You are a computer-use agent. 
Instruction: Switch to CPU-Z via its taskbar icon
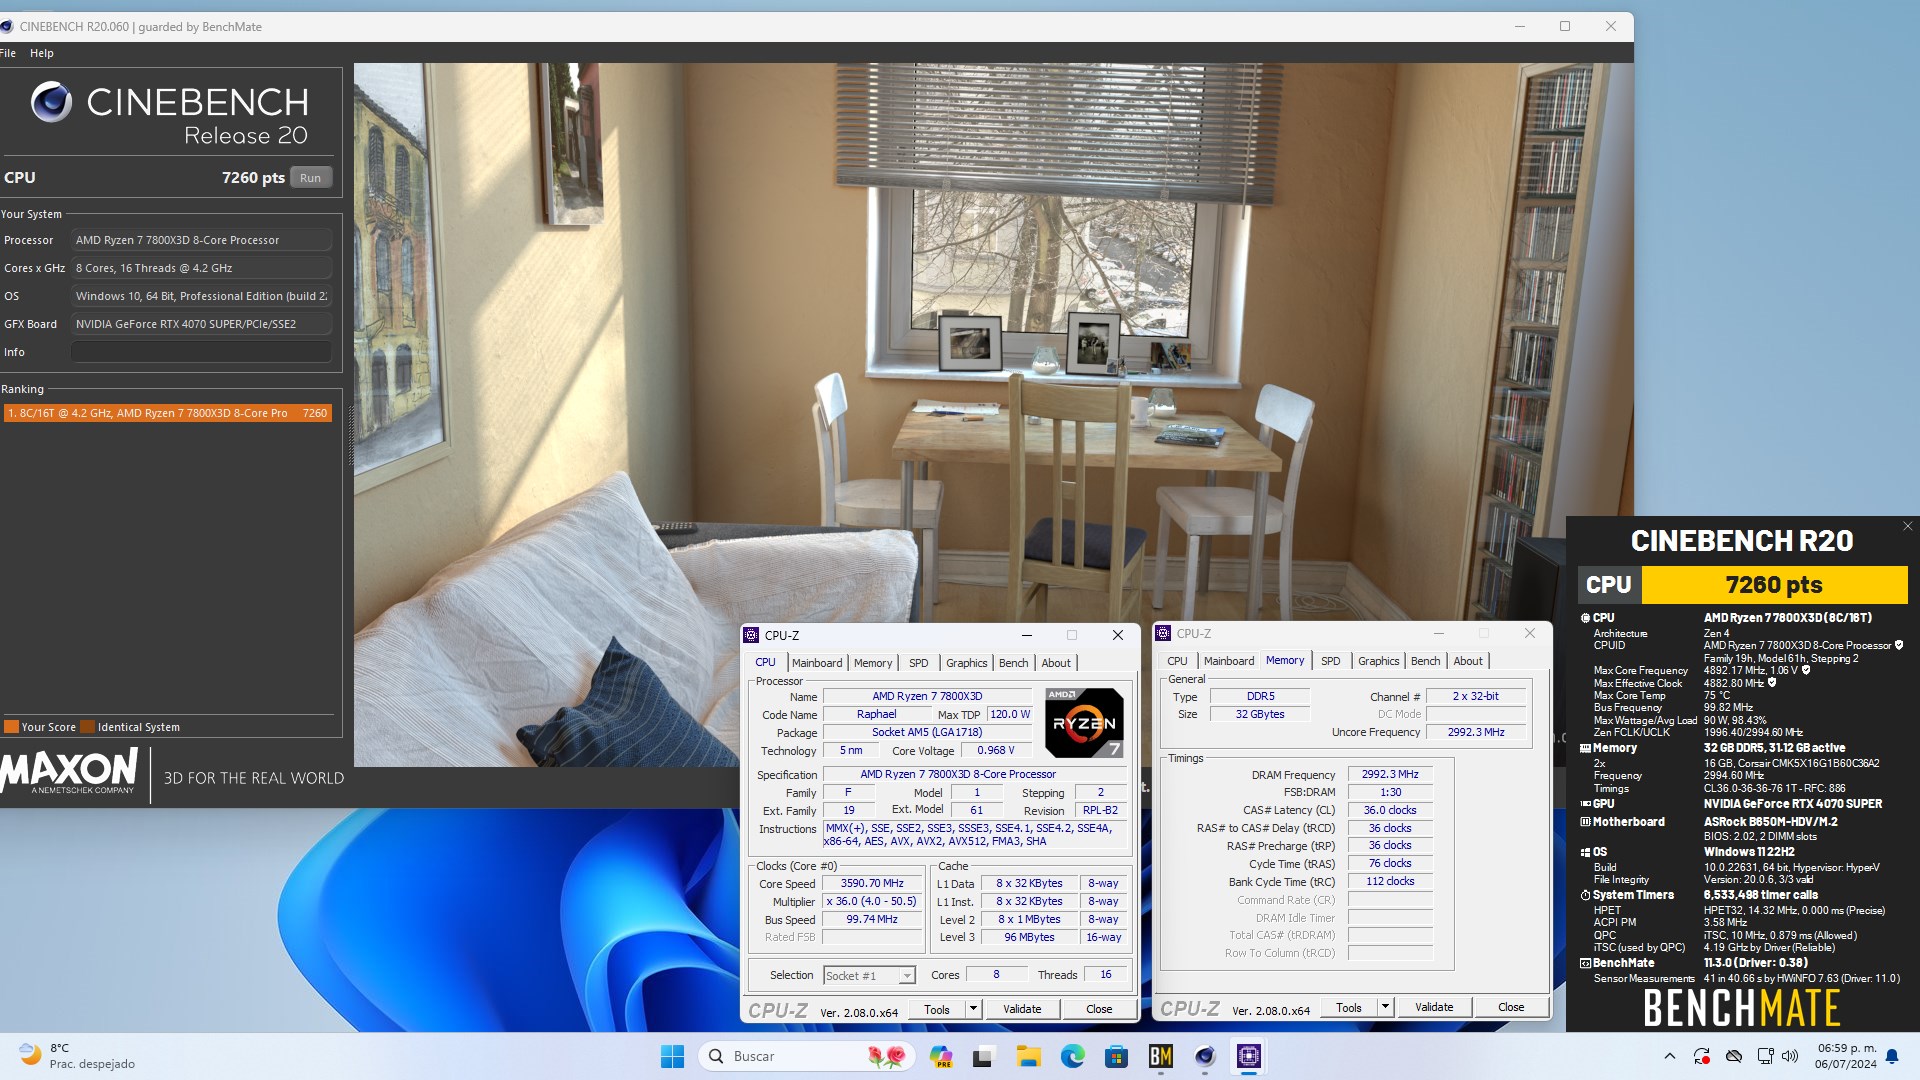tap(1249, 1056)
